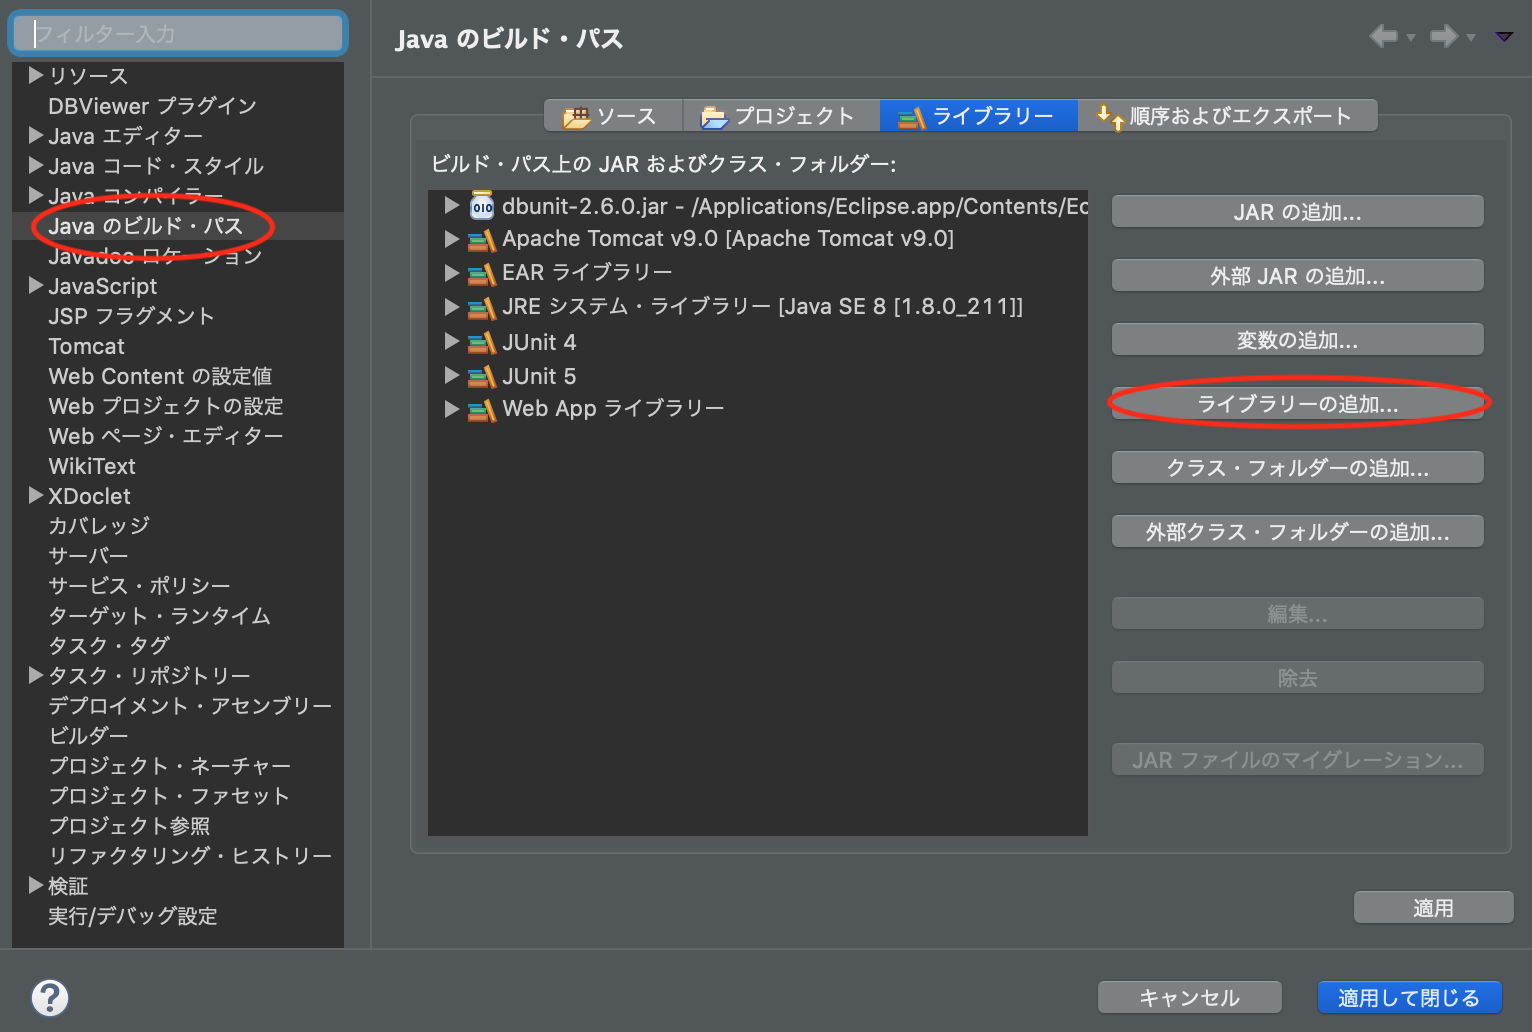Click the JAR の追加... button
Viewport: 1532px width, 1032px height.
[x=1297, y=212]
